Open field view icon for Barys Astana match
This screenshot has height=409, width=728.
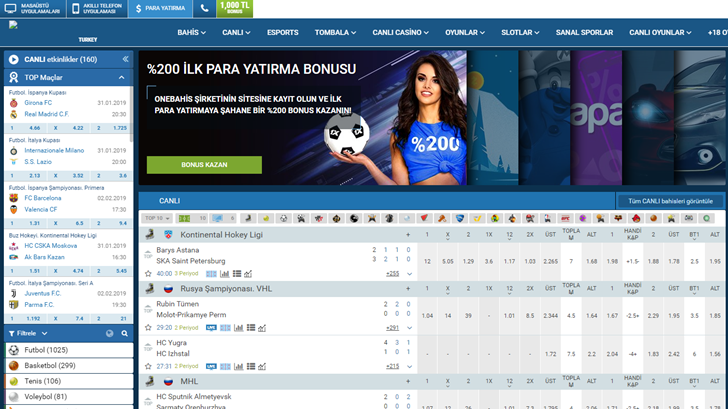coord(211,274)
